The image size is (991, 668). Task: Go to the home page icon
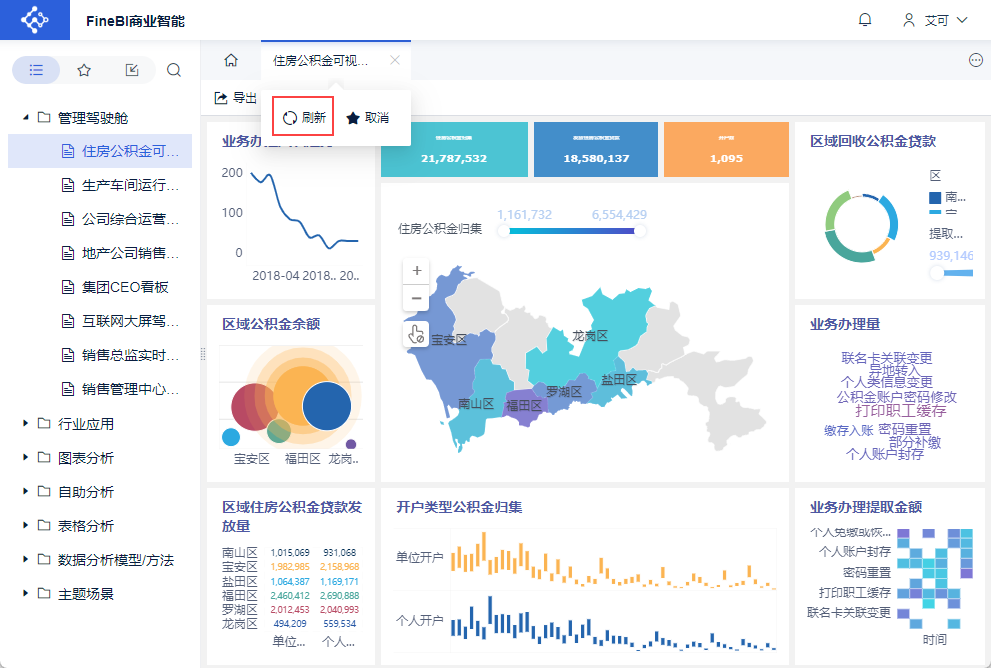coord(231,61)
